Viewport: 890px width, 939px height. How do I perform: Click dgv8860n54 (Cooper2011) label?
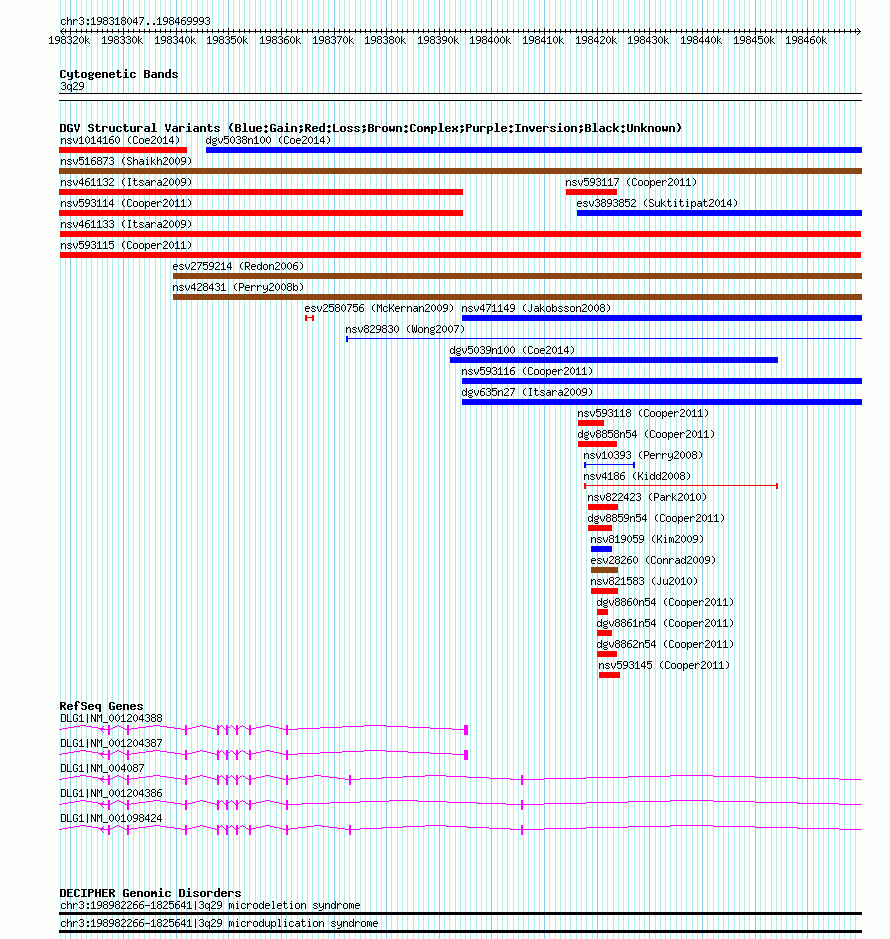pos(665,602)
